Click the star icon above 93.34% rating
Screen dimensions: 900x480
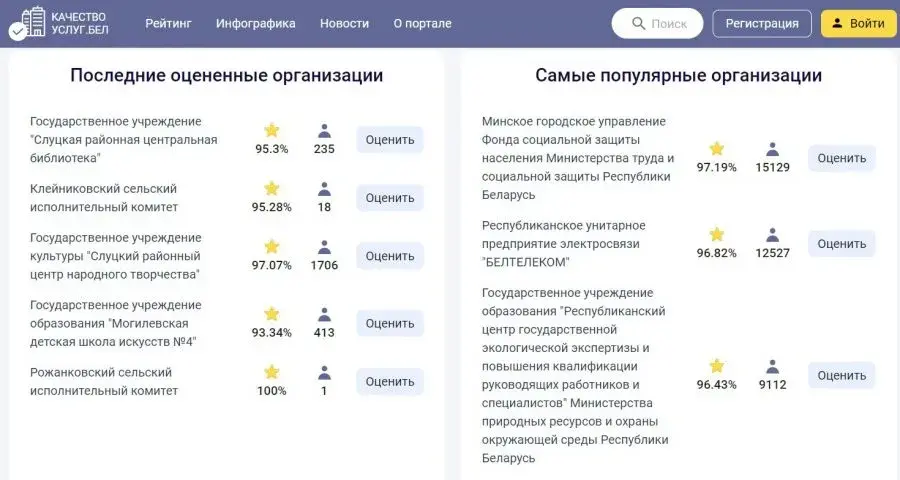[x=272, y=314]
